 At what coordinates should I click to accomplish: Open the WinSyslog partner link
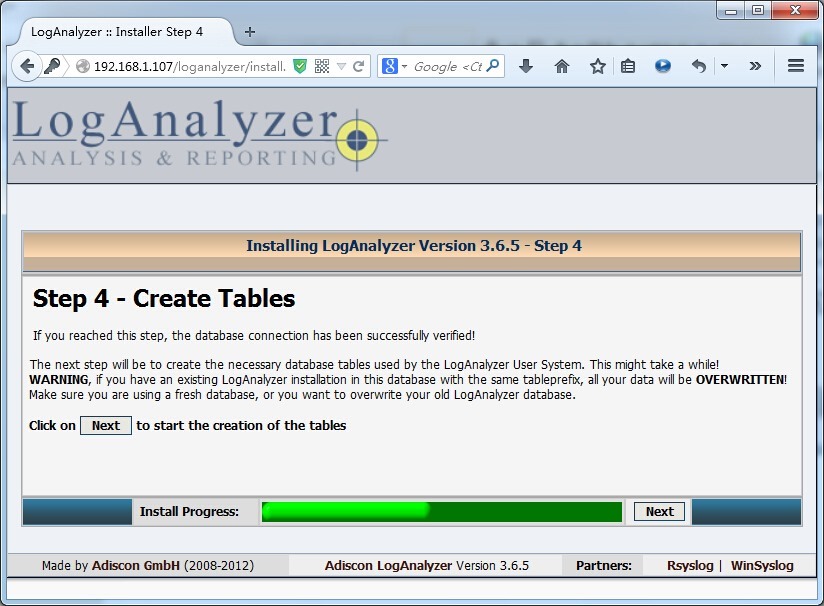[763, 565]
